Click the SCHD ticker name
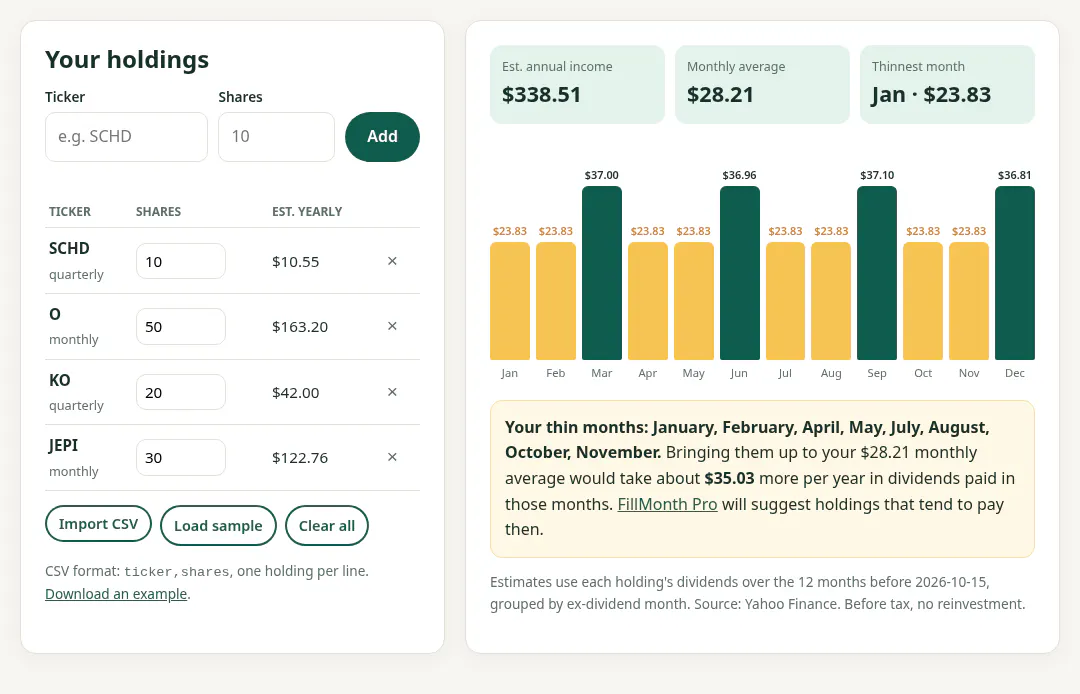This screenshot has height=694, width=1080. click(69, 249)
